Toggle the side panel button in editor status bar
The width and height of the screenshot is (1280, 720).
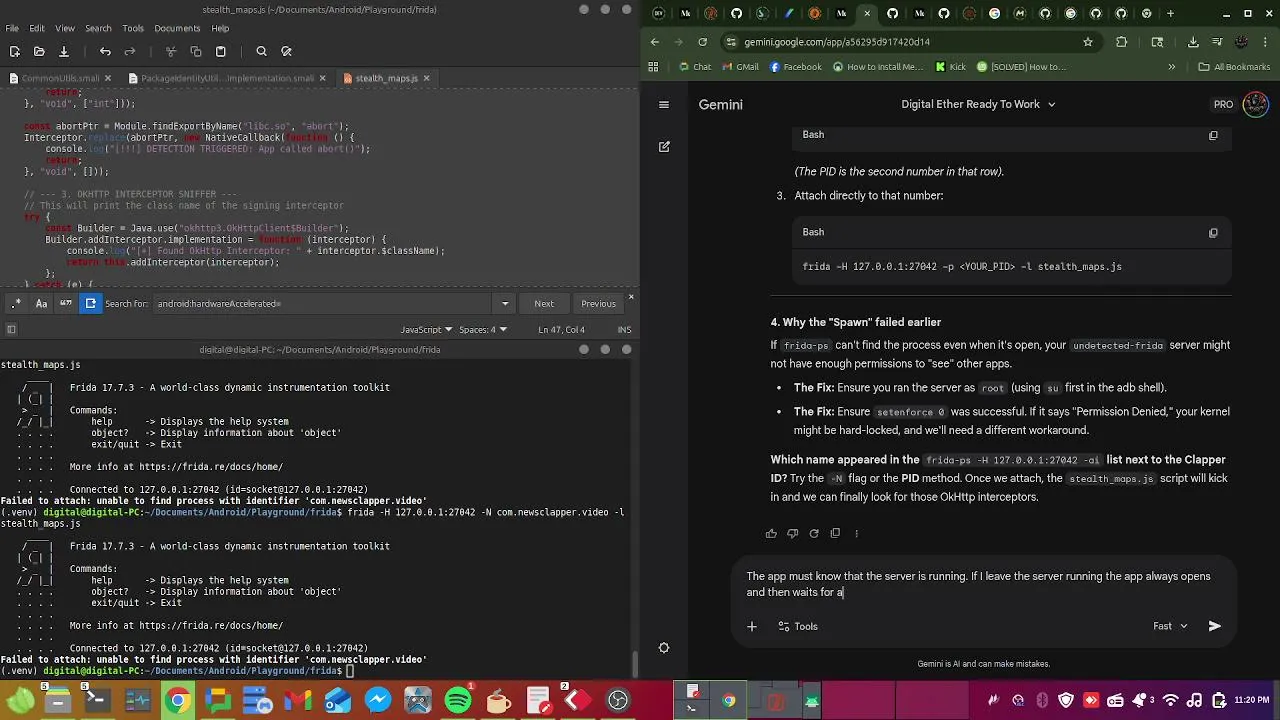11,330
